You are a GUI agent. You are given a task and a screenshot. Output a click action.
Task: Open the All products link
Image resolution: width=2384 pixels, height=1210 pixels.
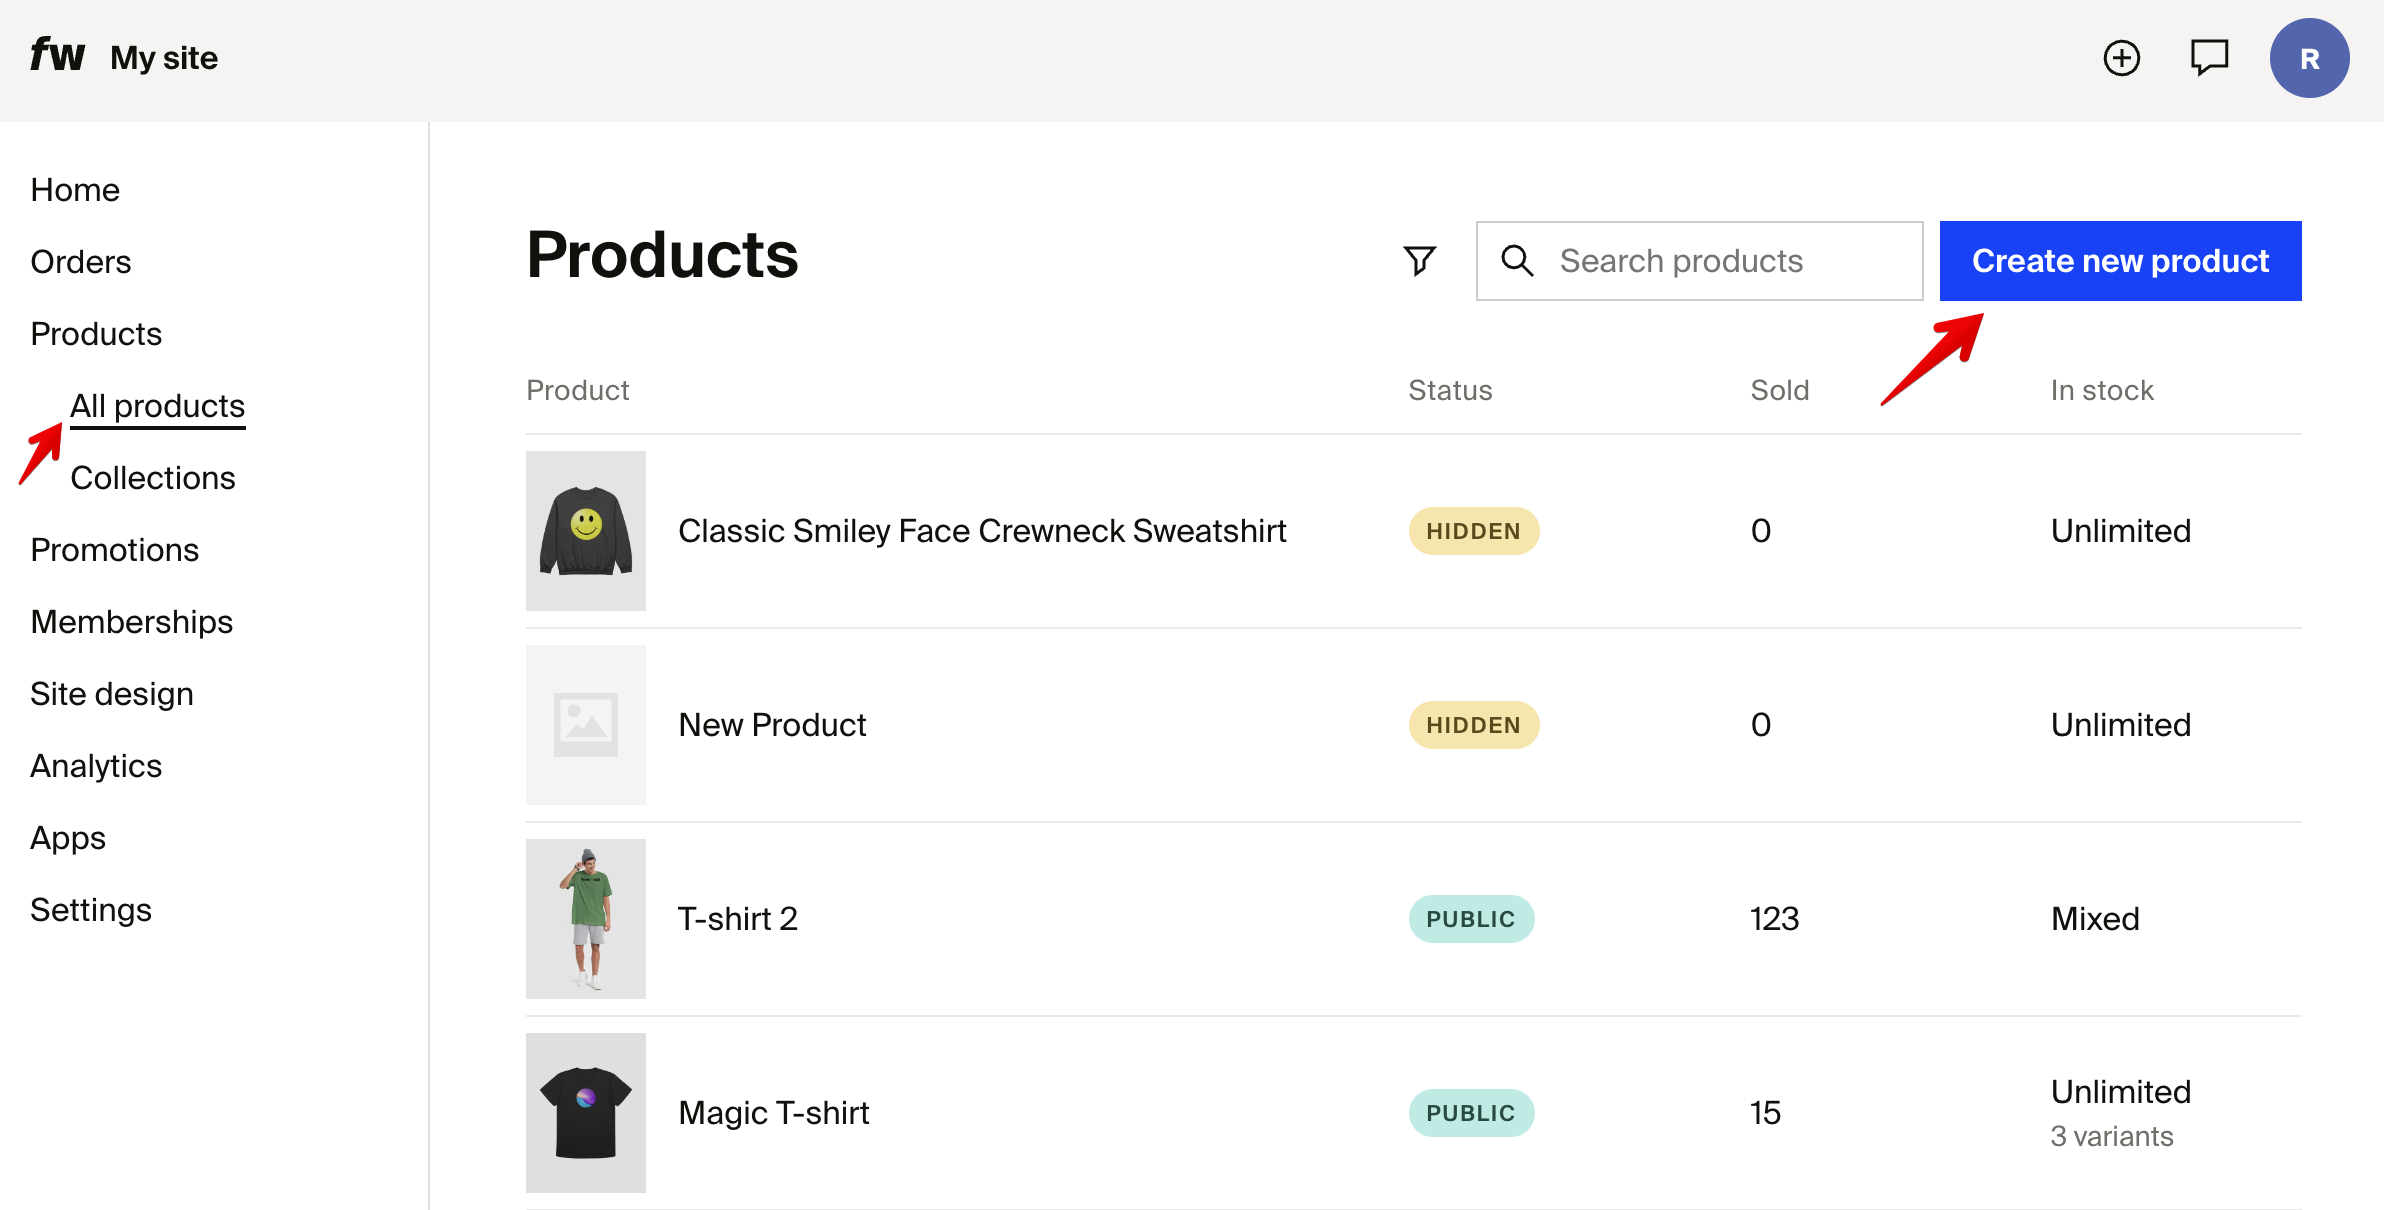pyautogui.click(x=157, y=405)
